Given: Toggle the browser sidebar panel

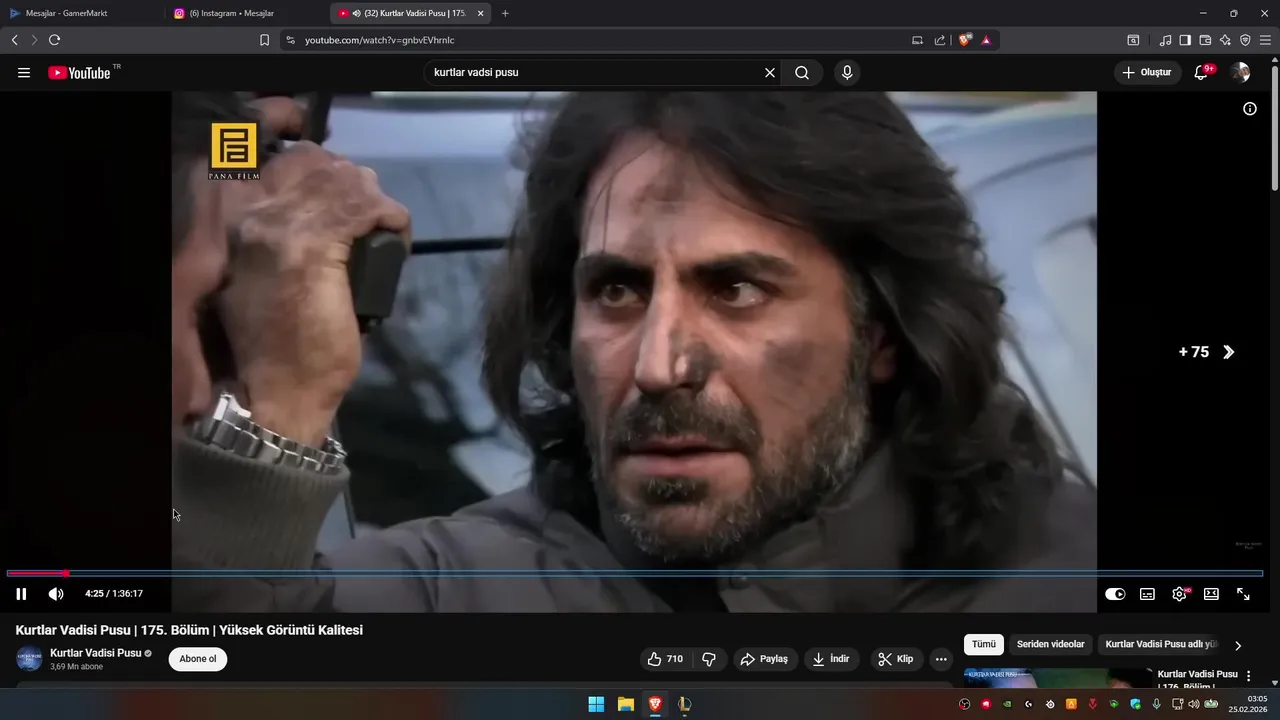Looking at the screenshot, I should [x=1185, y=40].
